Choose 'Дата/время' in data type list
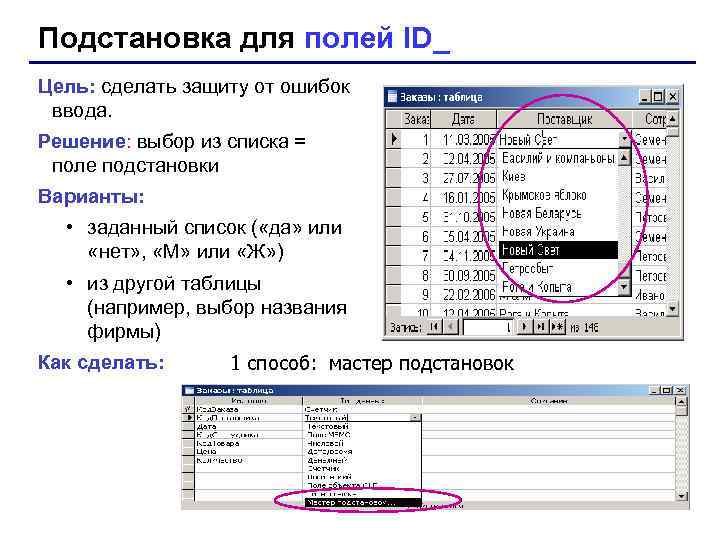 pos(330,452)
